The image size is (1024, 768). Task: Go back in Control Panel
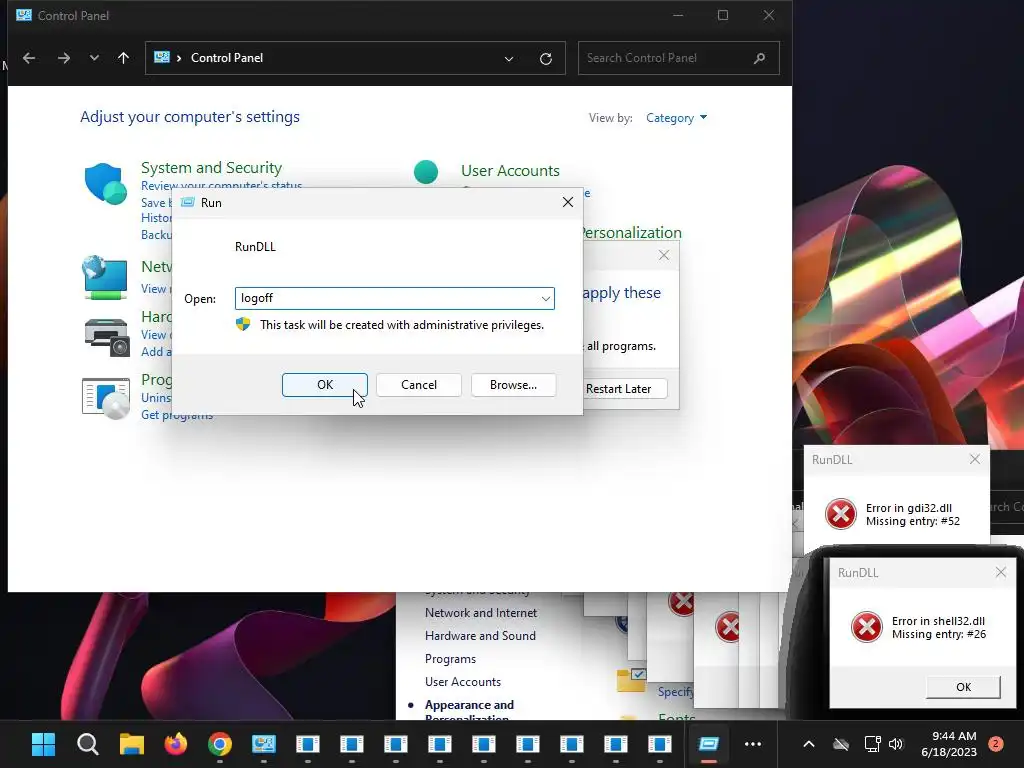point(29,58)
